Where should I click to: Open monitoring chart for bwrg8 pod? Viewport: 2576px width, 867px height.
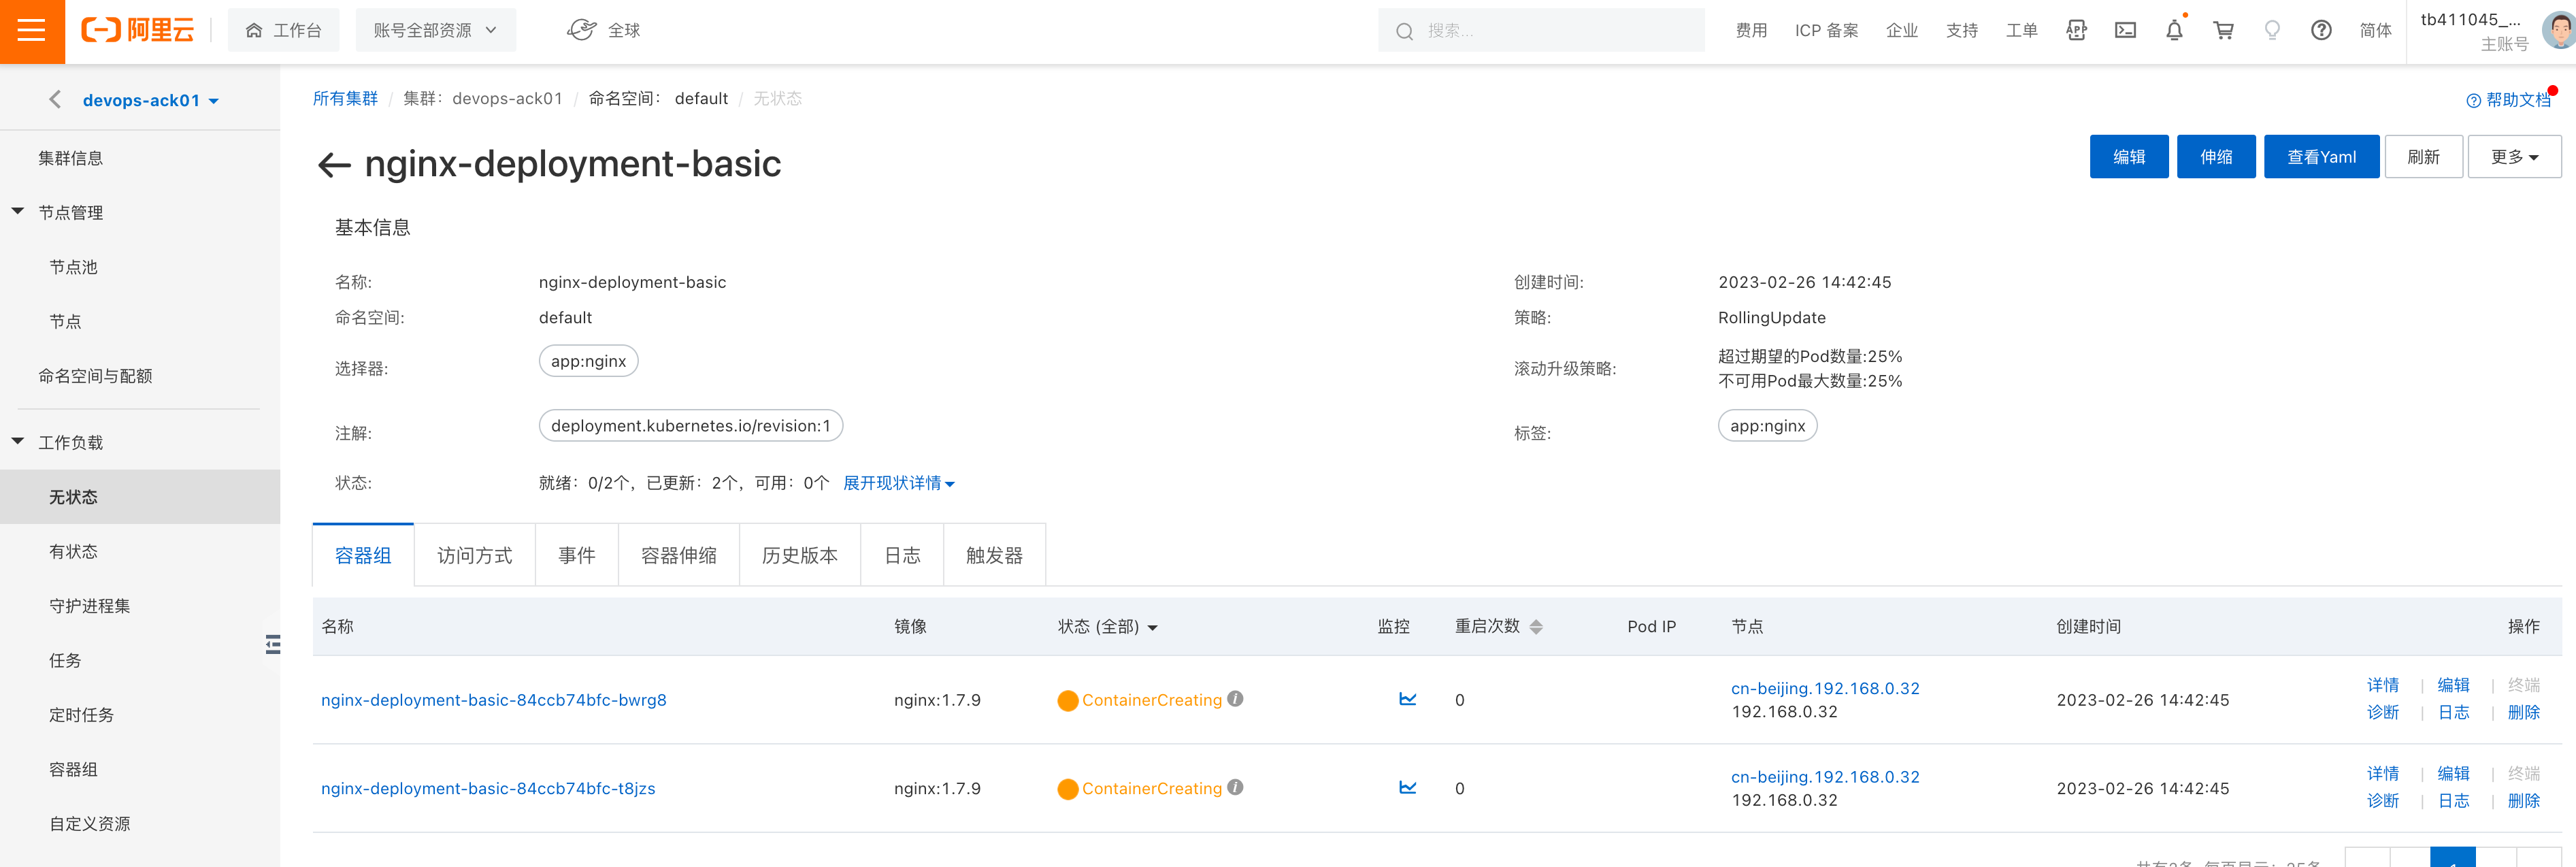(1407, 699)
